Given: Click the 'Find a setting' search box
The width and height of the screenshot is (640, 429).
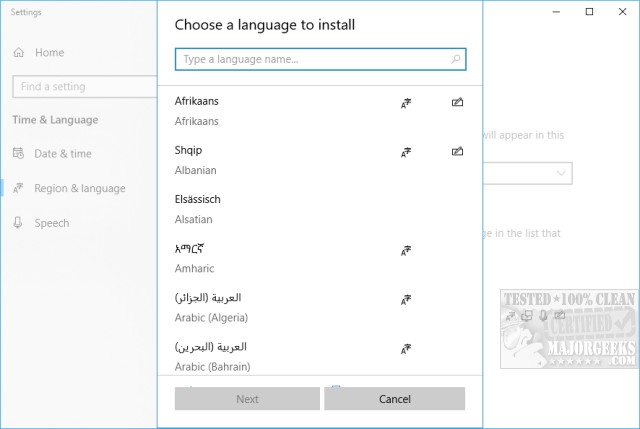Looking at the screenshot, I should point(80,87).
